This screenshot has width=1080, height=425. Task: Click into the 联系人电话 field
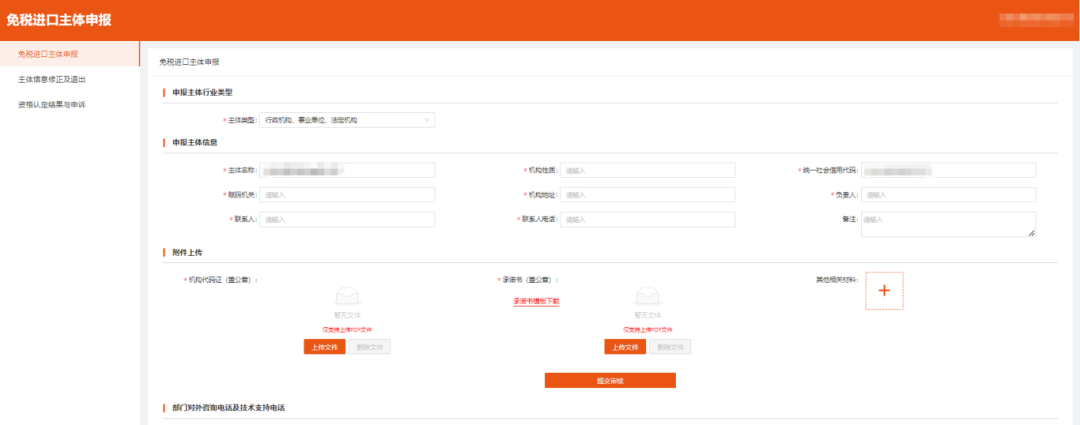pyautogui.click(x=647, y=219)
